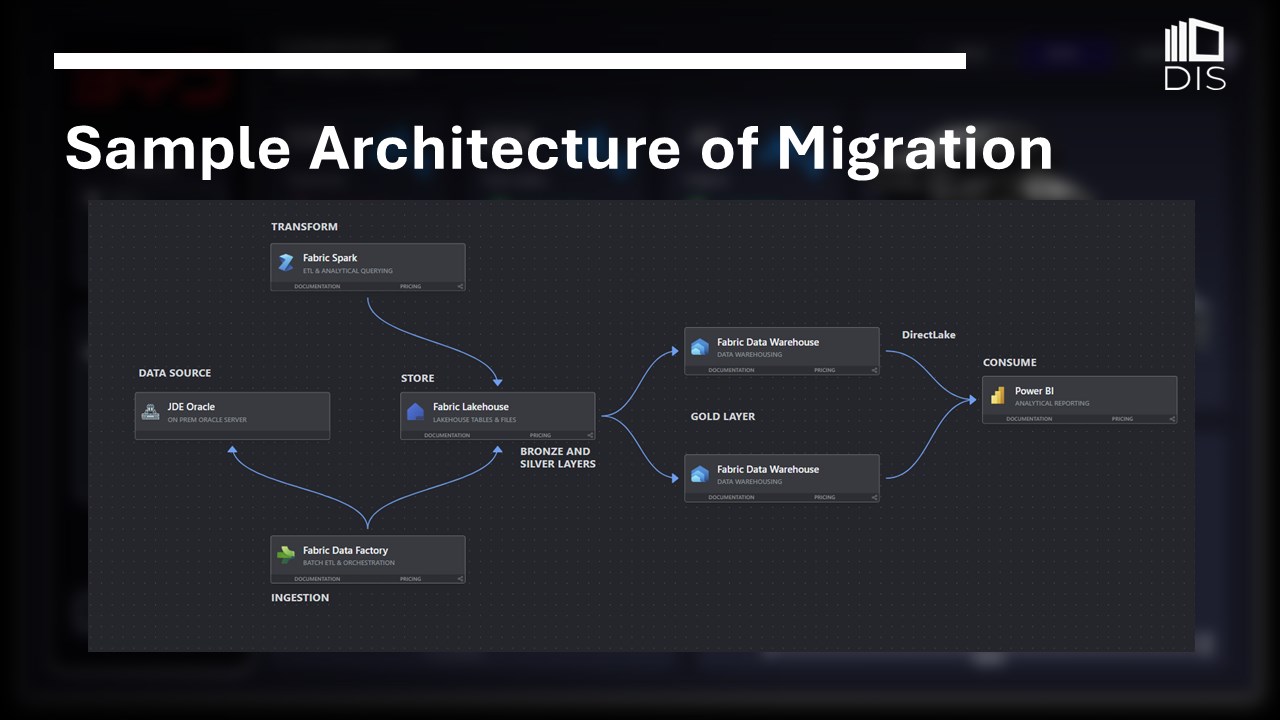Click the 'BATCH ETL & ORCHESTRATION' subtitle
1280x720 pixels.
(349, 563)
